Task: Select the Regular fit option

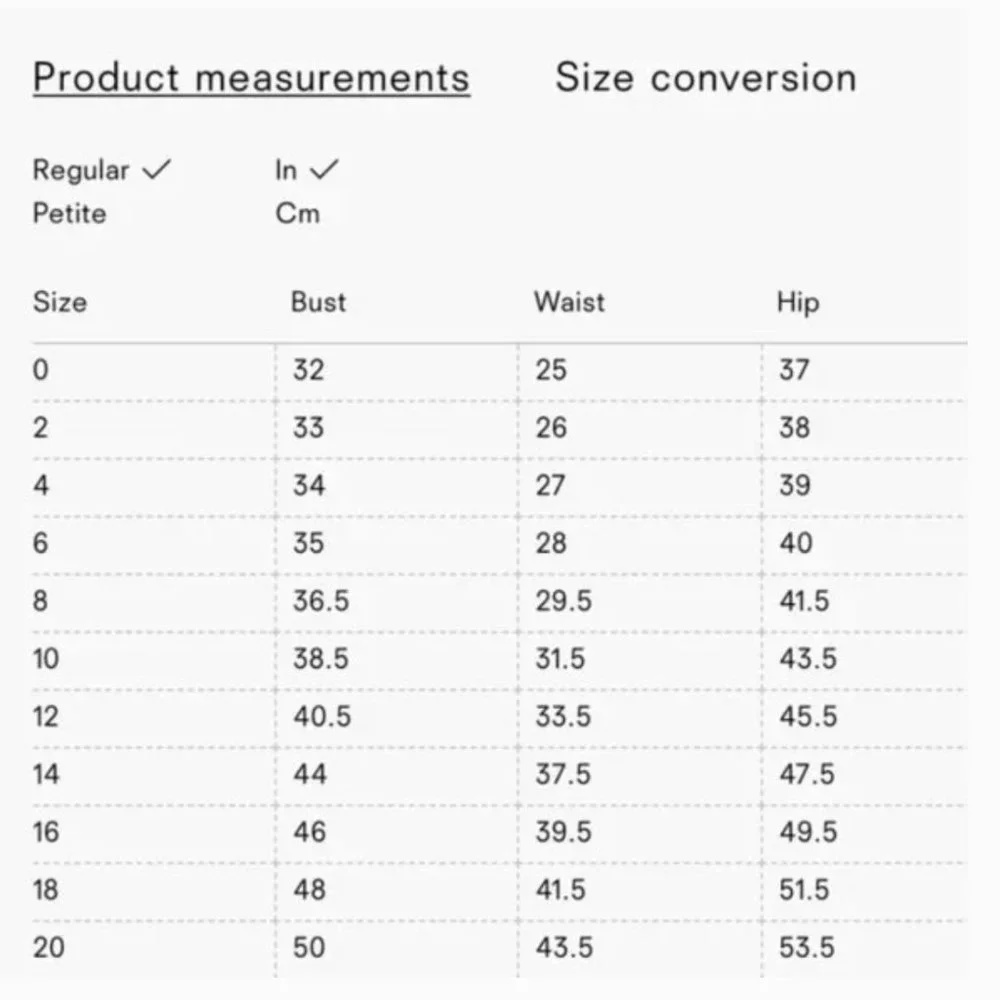Action: (x=81, y=171)
